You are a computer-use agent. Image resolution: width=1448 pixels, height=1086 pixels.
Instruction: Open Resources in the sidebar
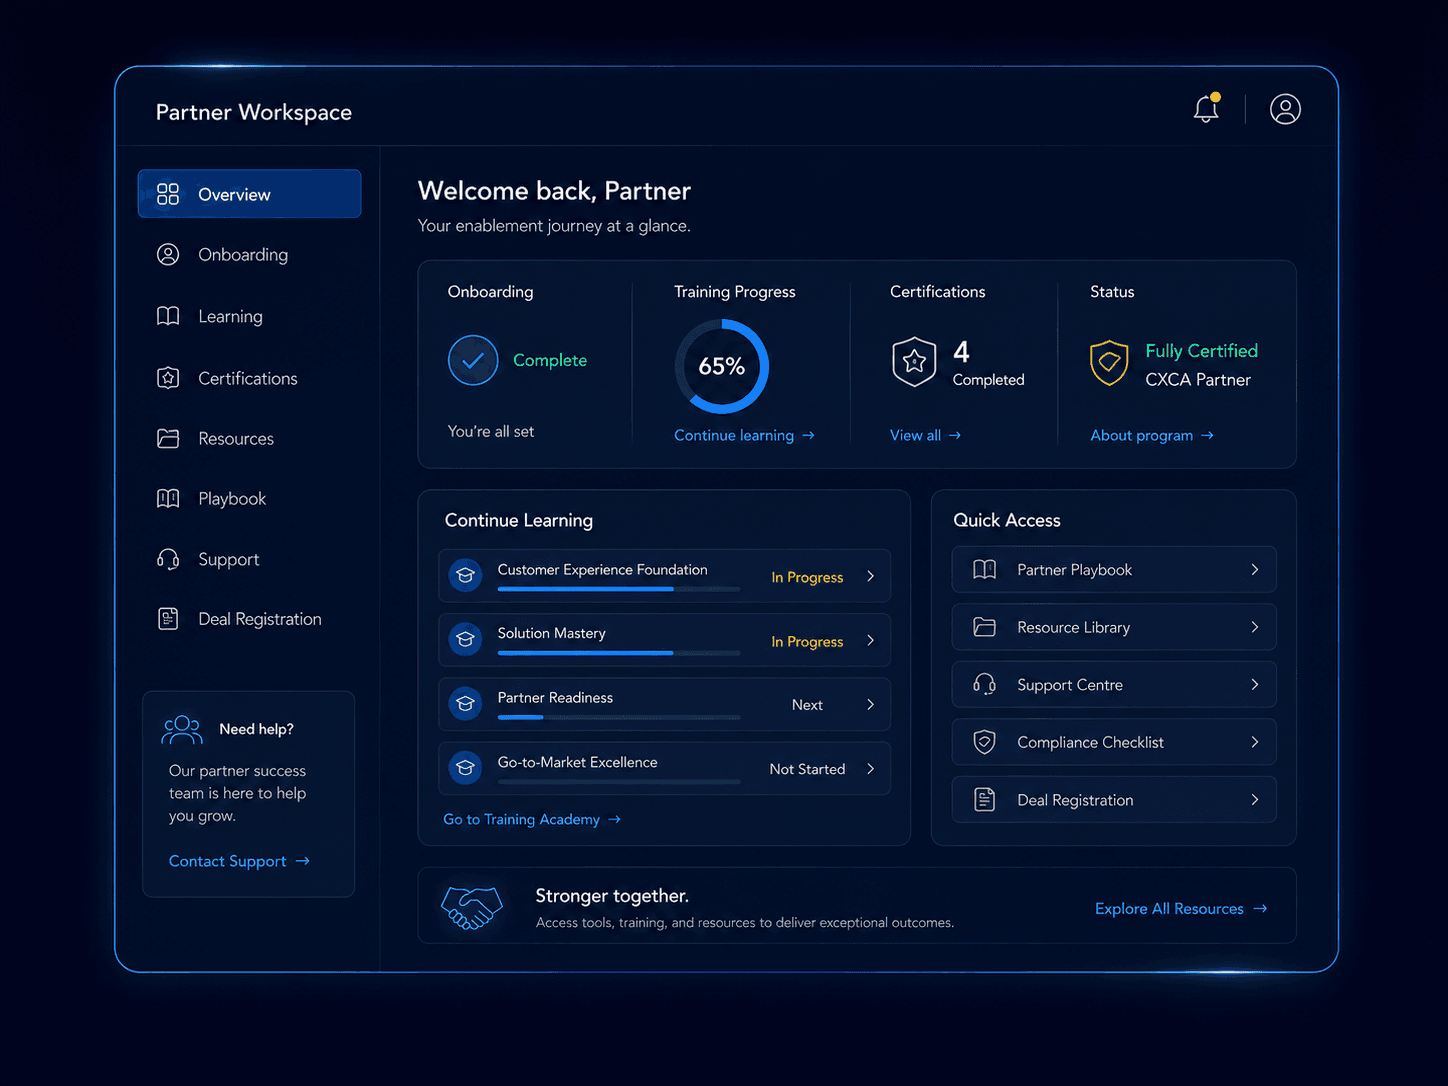coord(236,438)
